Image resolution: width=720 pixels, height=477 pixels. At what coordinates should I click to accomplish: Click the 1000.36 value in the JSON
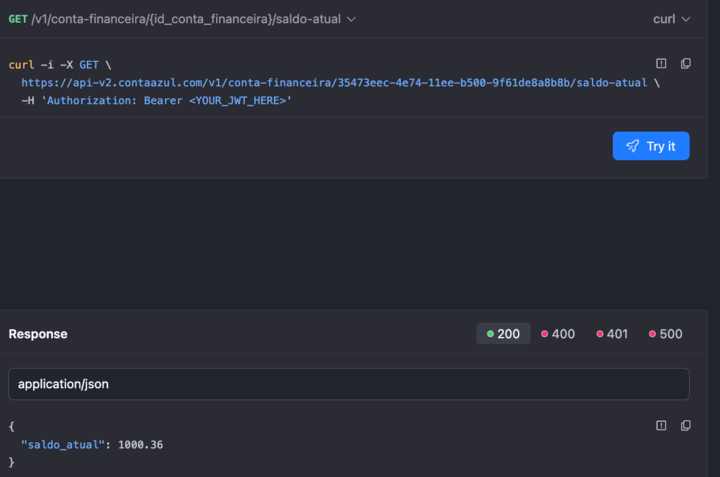(140, 444)
